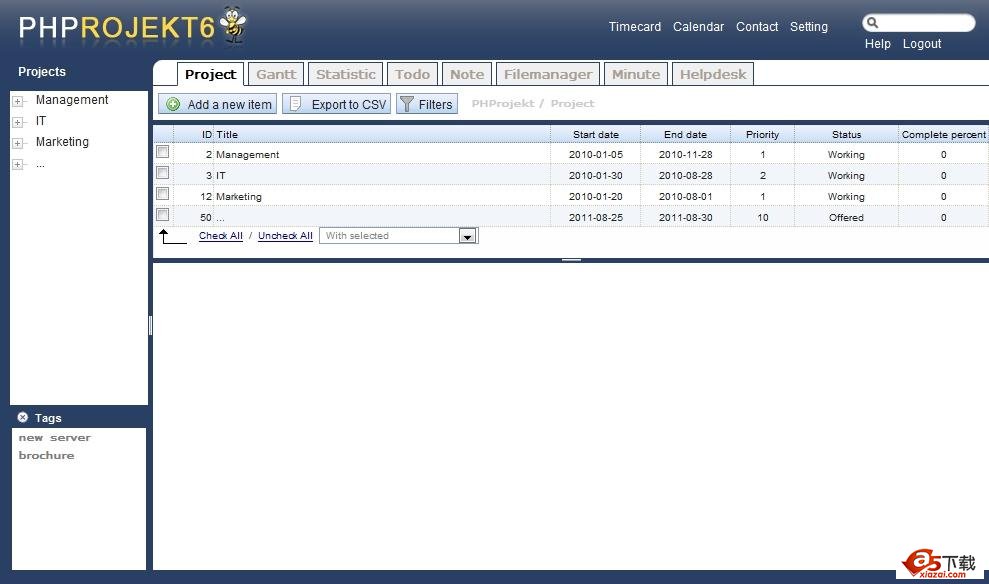Image resolution: width=989 pixels, height=584 pixels.
Task: Click the vertical splitter handle beside the tree
Action: click(150, 325)
